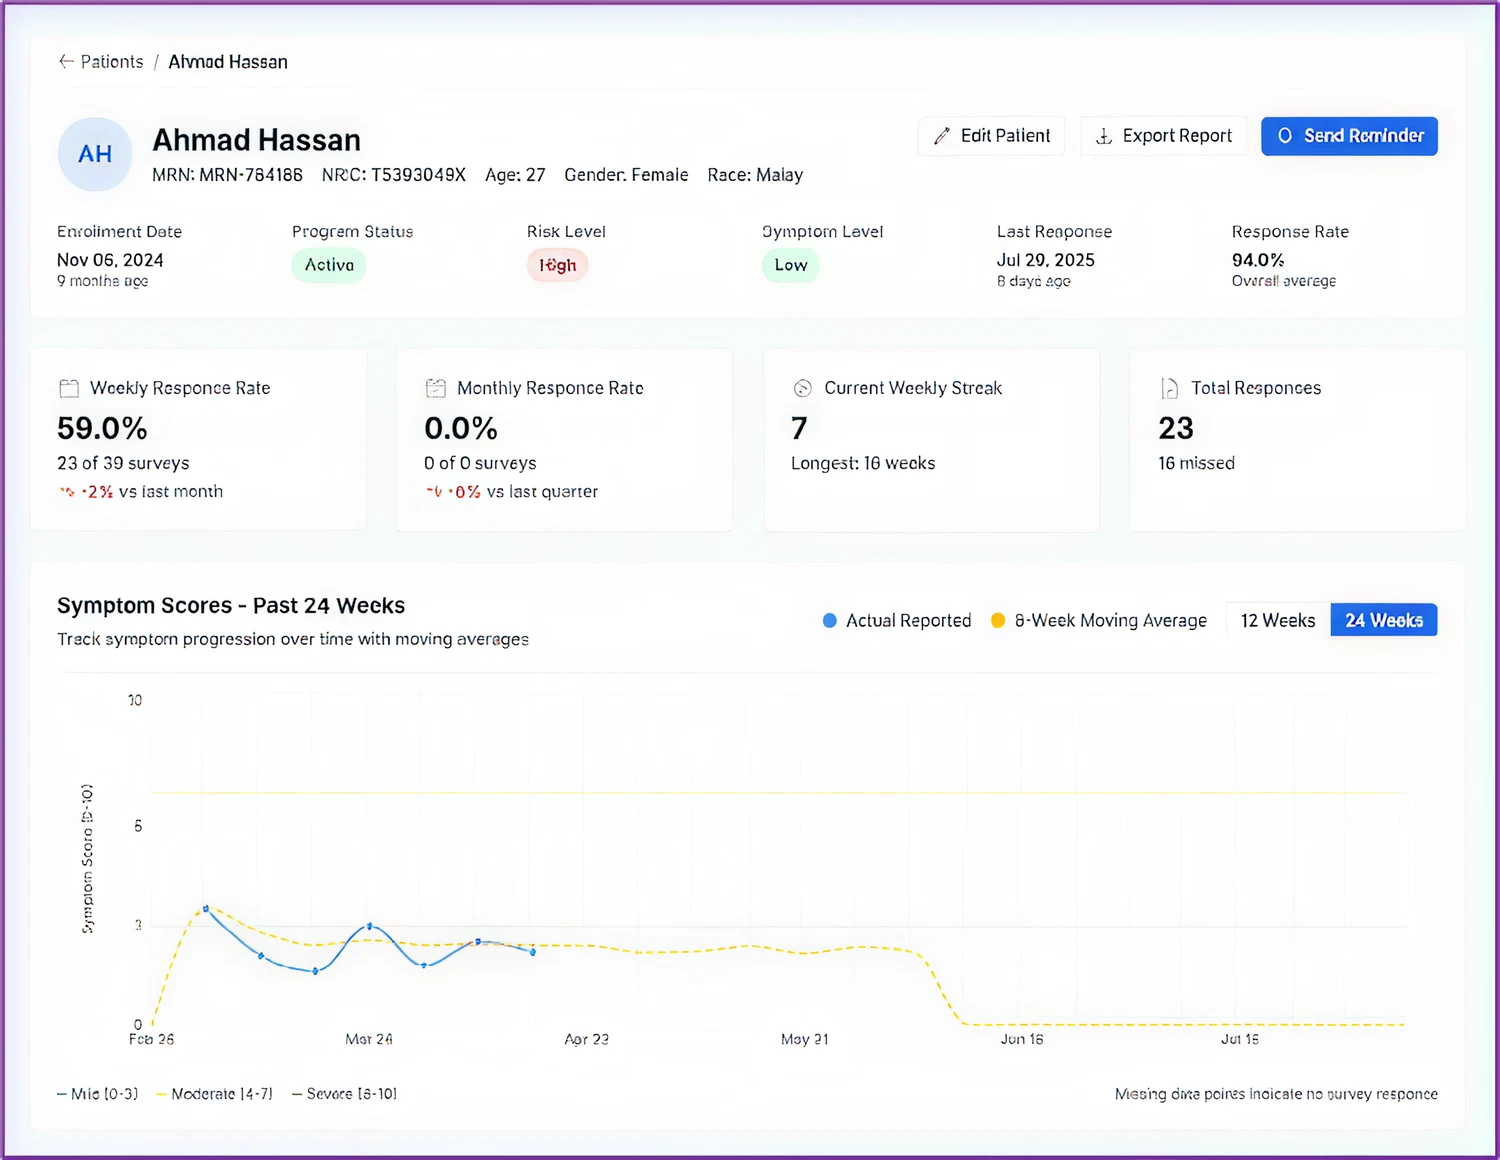Image resolution: width=1500 pixels, height=1160 pixels.
Task: Click the streak icon beside Current Weekly Streak
Action: click(802, 388)
